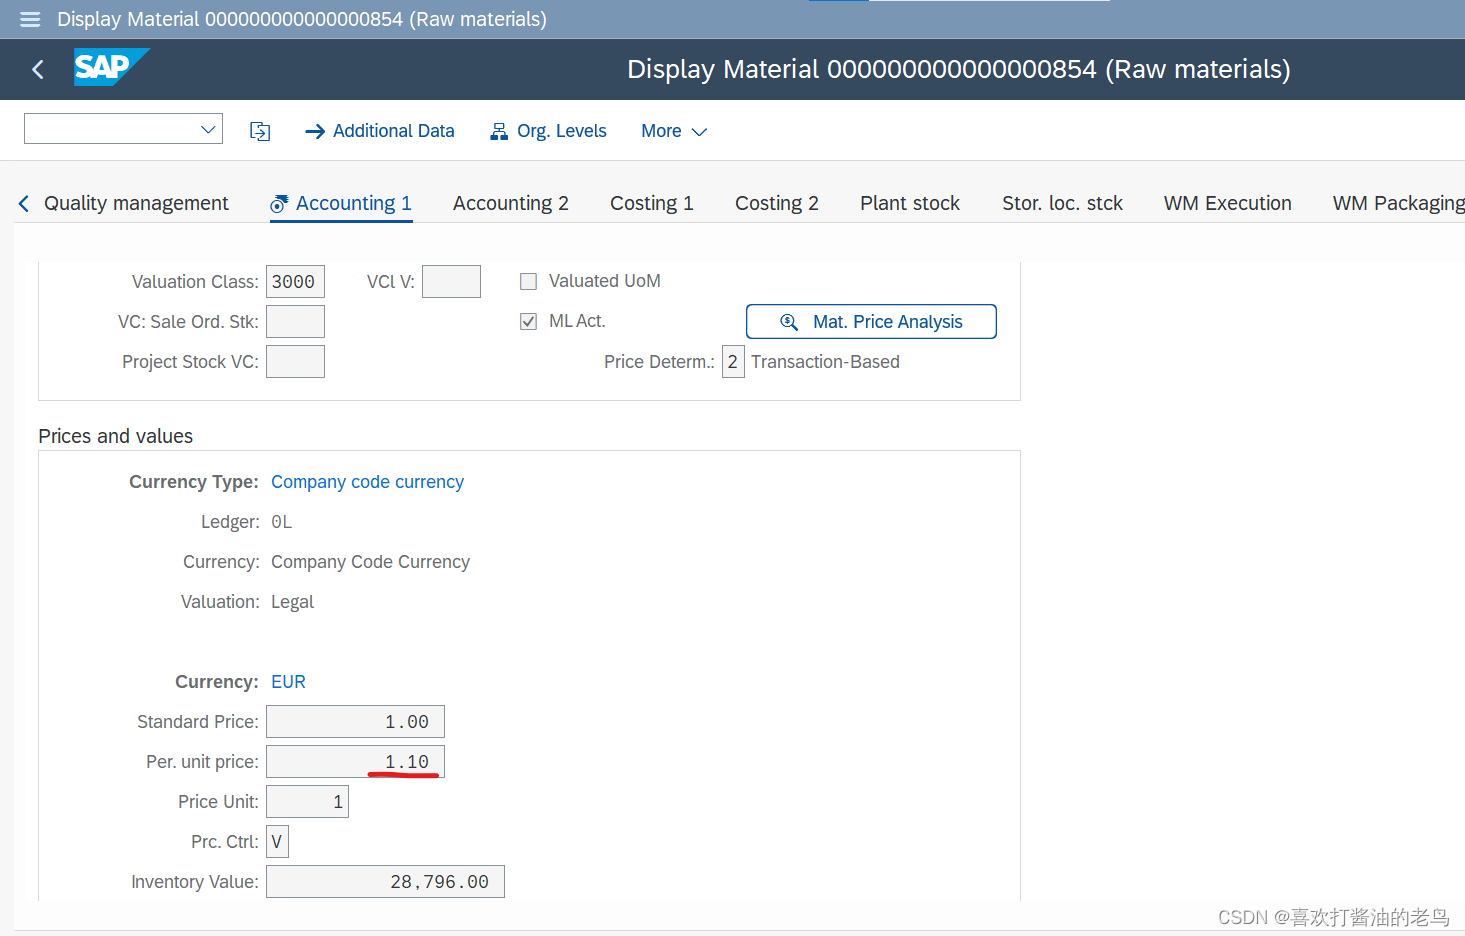Expand the dropdown arrow next to More

tap(700, 131)
